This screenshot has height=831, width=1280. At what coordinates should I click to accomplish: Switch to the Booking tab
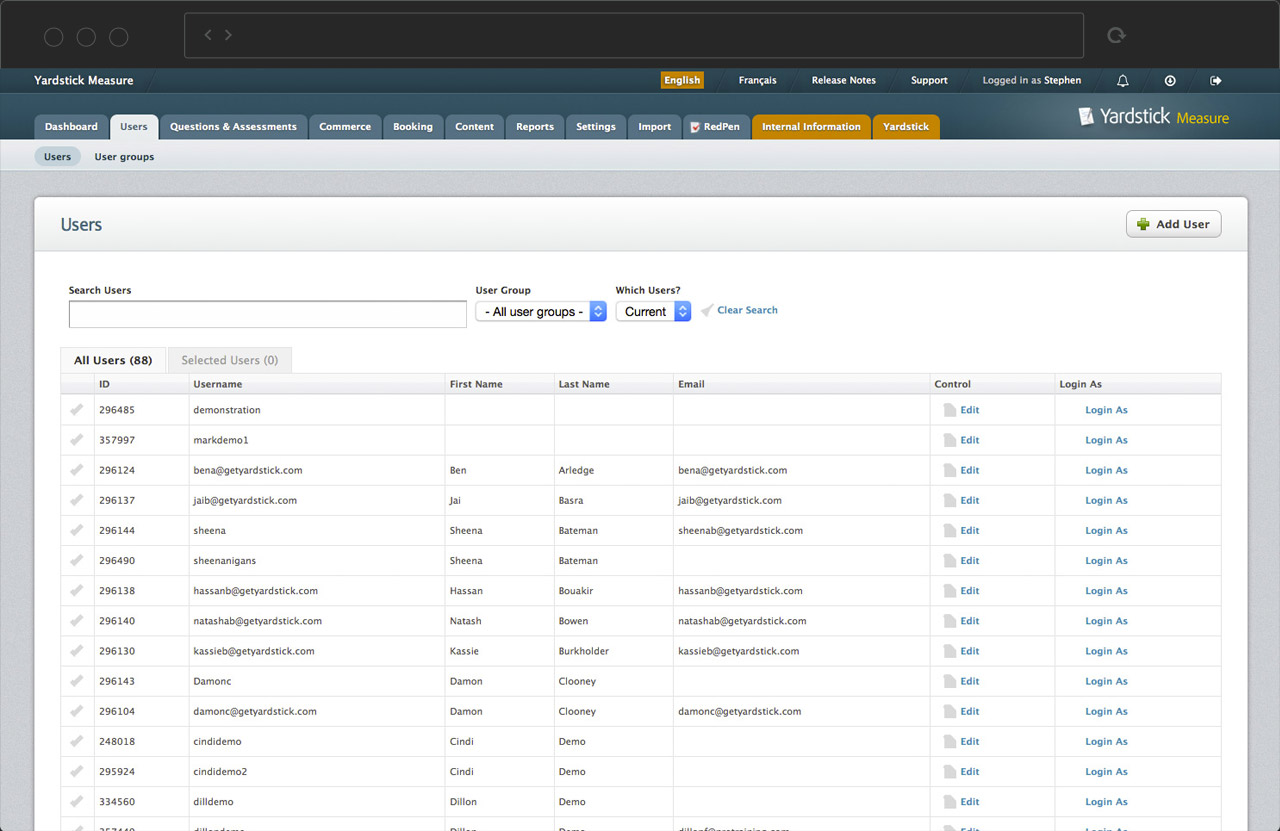point(413,127)
